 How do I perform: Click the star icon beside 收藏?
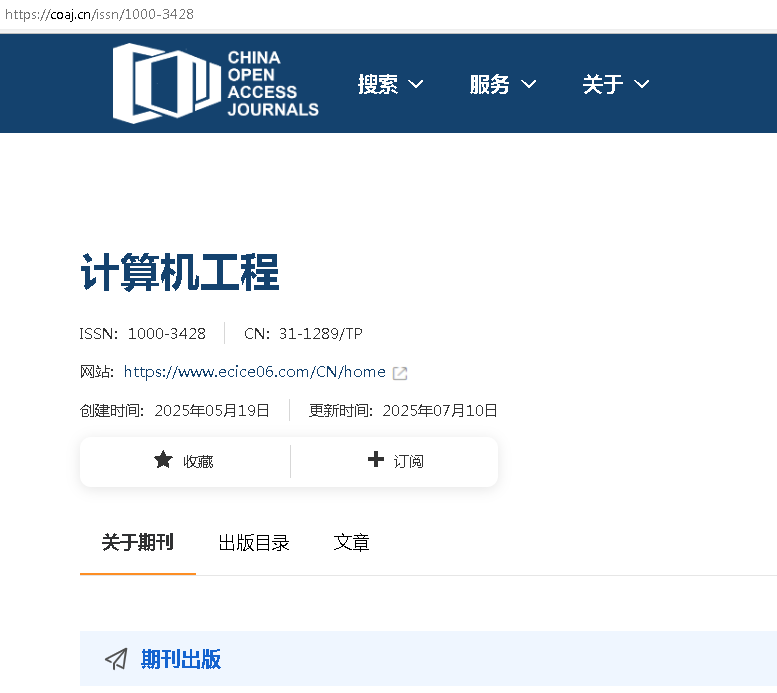tap(163, 460)
